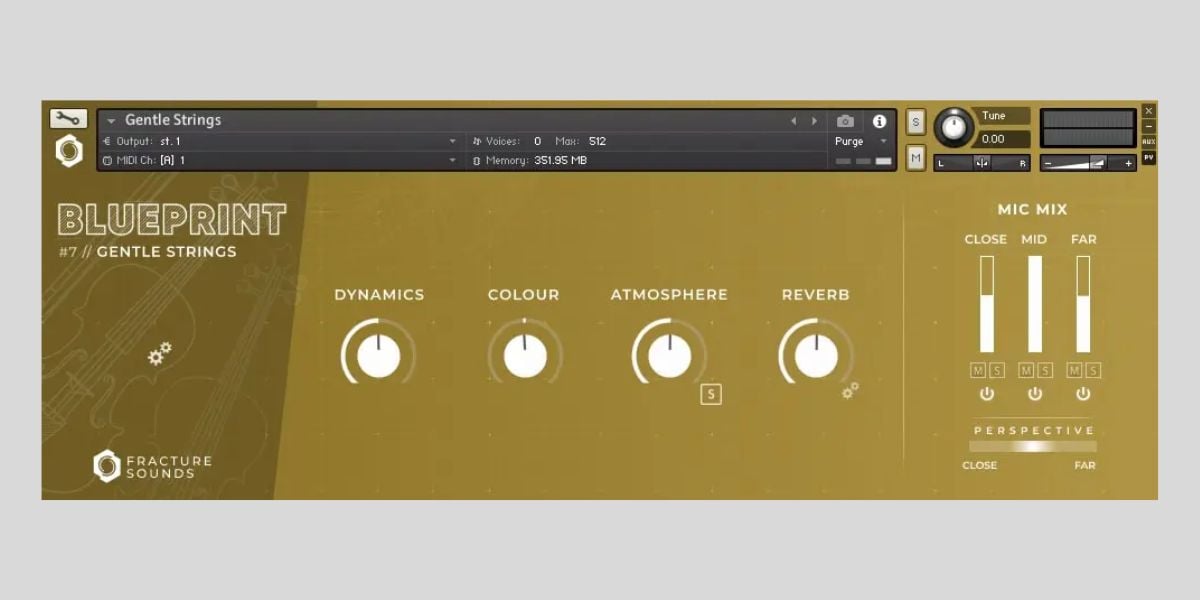
Task: Click the Tune value field 0.00
Action: 1001,139
